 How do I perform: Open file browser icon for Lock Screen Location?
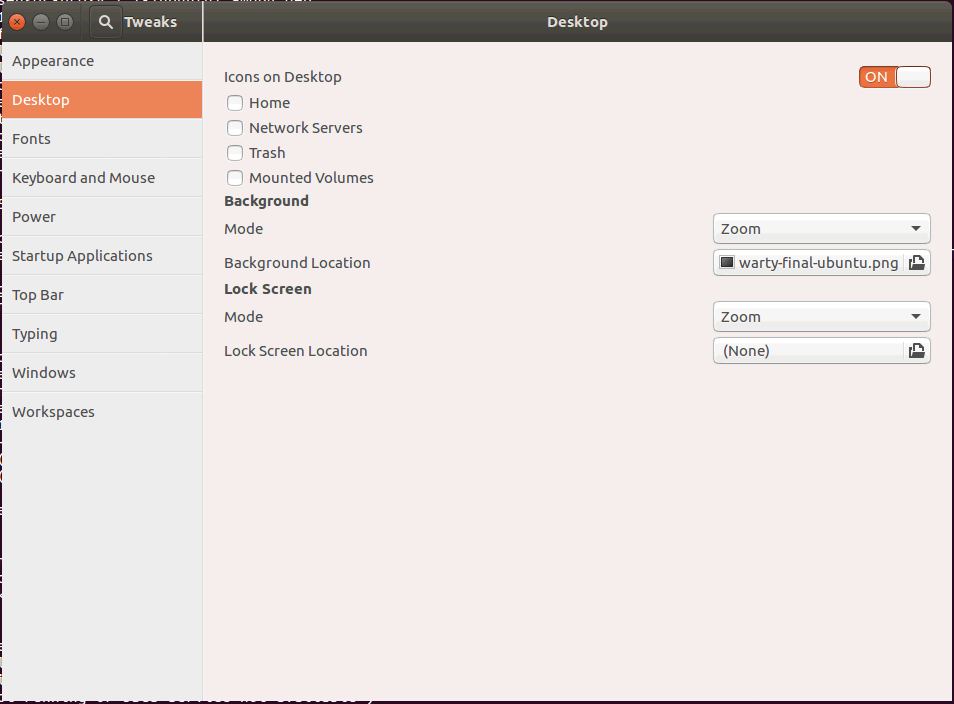[916, 351]
